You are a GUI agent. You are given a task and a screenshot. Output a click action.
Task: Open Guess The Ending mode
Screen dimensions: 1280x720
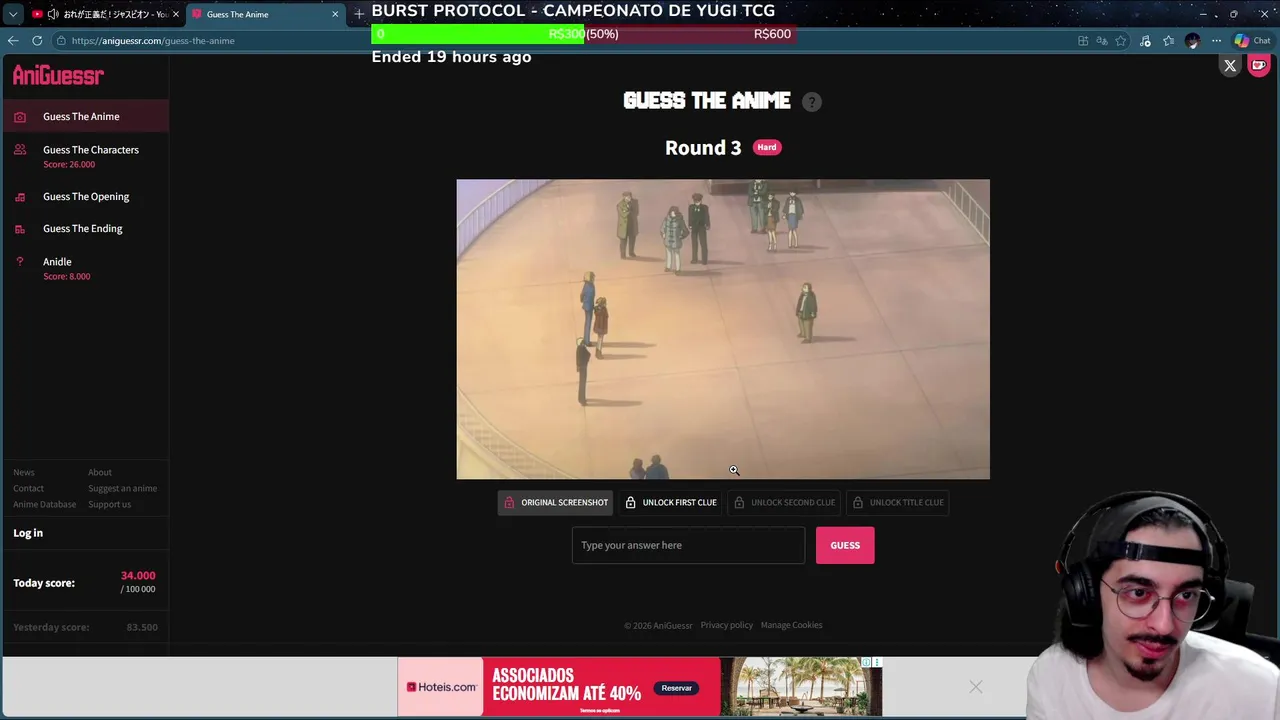(84, 228)
